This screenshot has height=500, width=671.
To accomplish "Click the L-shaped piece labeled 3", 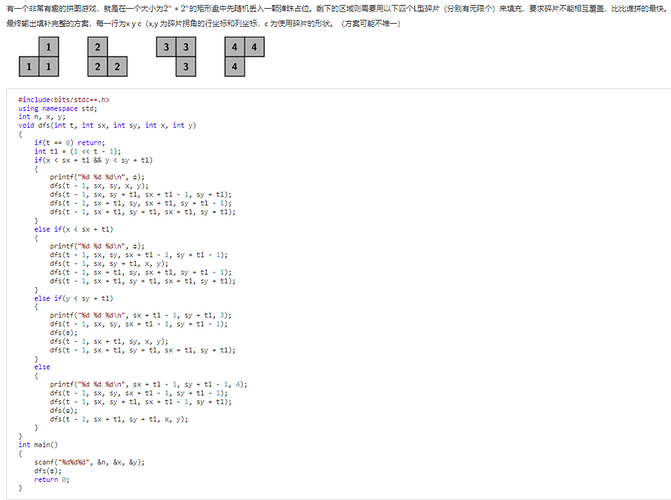I will coord(176,57).
